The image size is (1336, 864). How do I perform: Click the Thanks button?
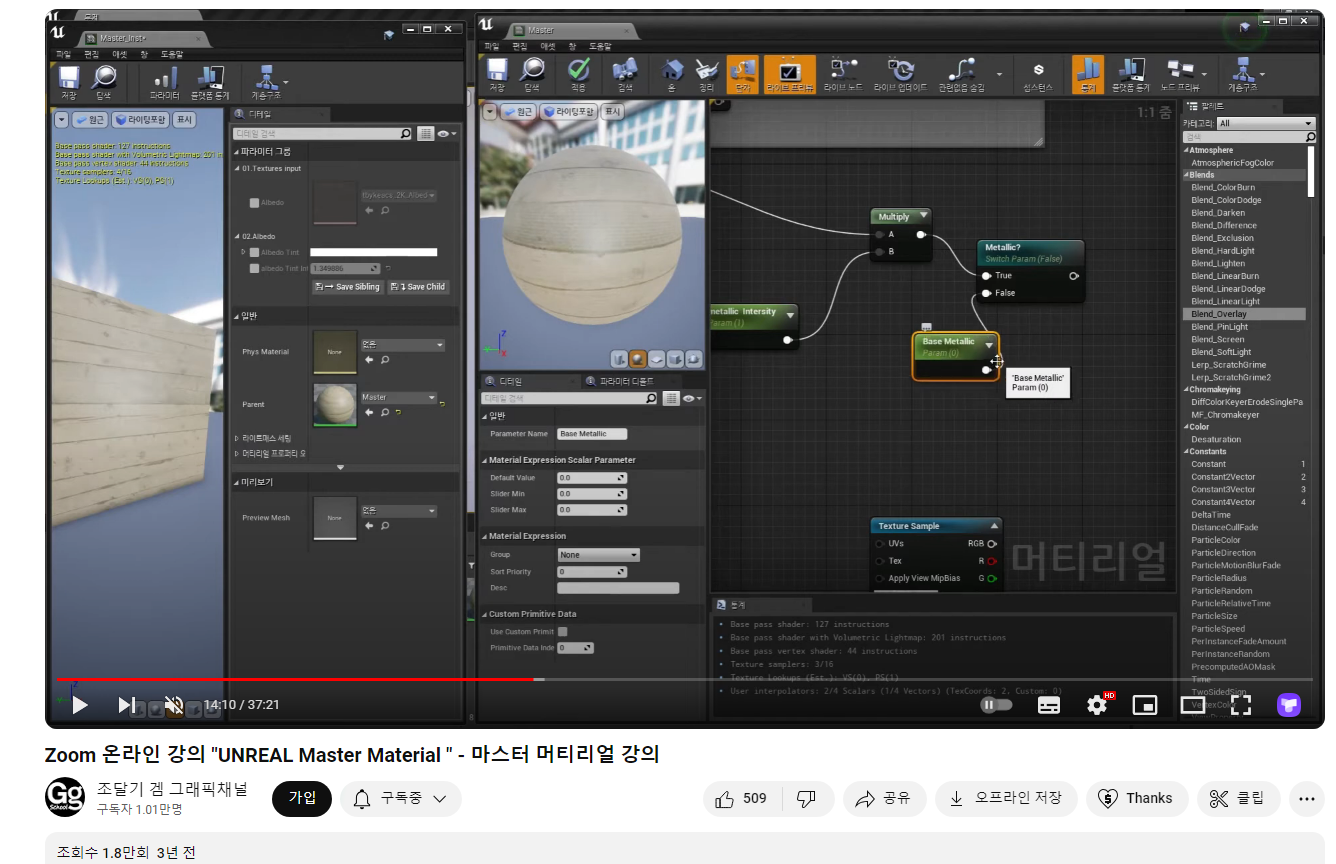tap(1136, 798)
